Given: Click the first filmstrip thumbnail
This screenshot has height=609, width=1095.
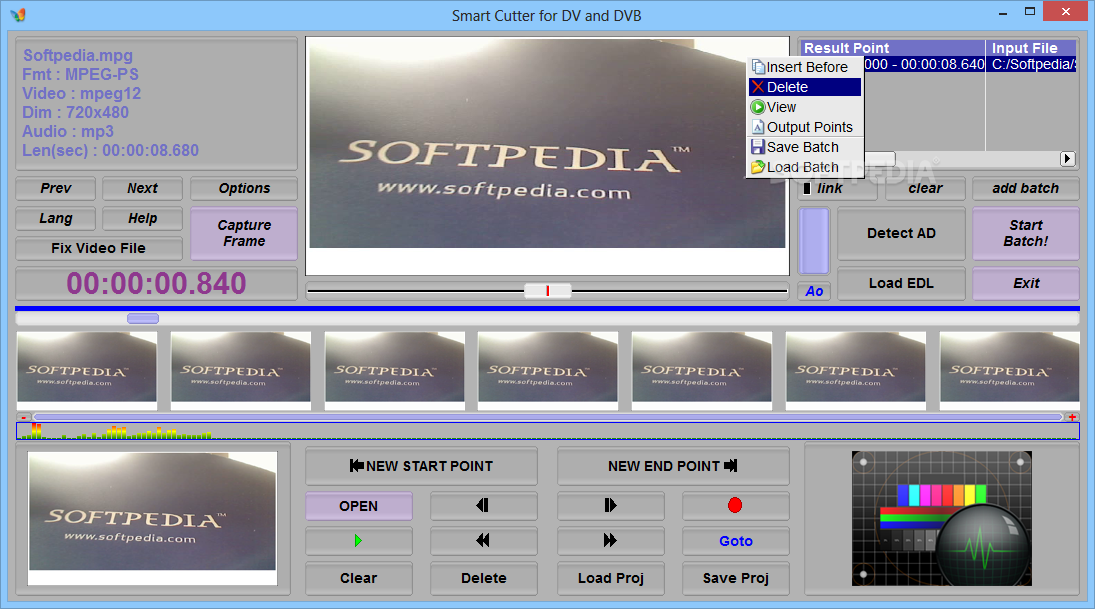Looking at the screenshot, I should click(x=87, y=370).
